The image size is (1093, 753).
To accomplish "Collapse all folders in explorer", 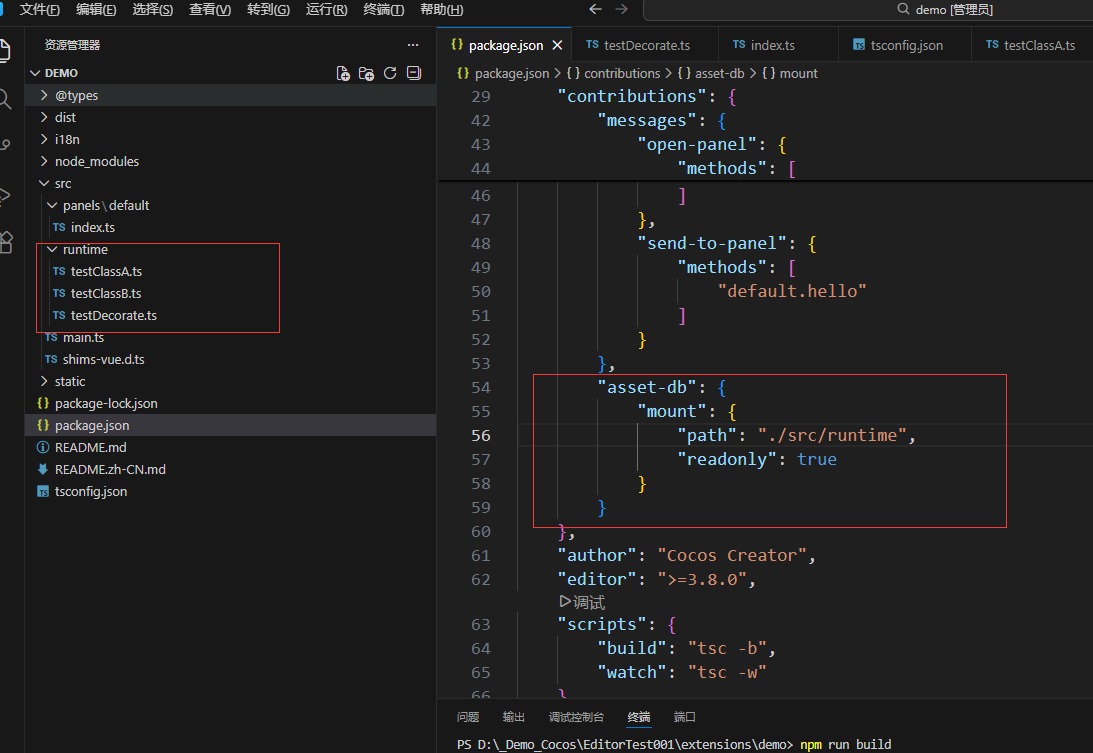I will pos(413,73).
